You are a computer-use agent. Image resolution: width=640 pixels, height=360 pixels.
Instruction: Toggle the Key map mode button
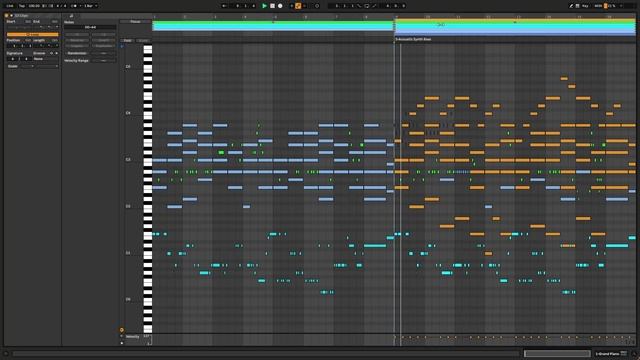[585, 6]
